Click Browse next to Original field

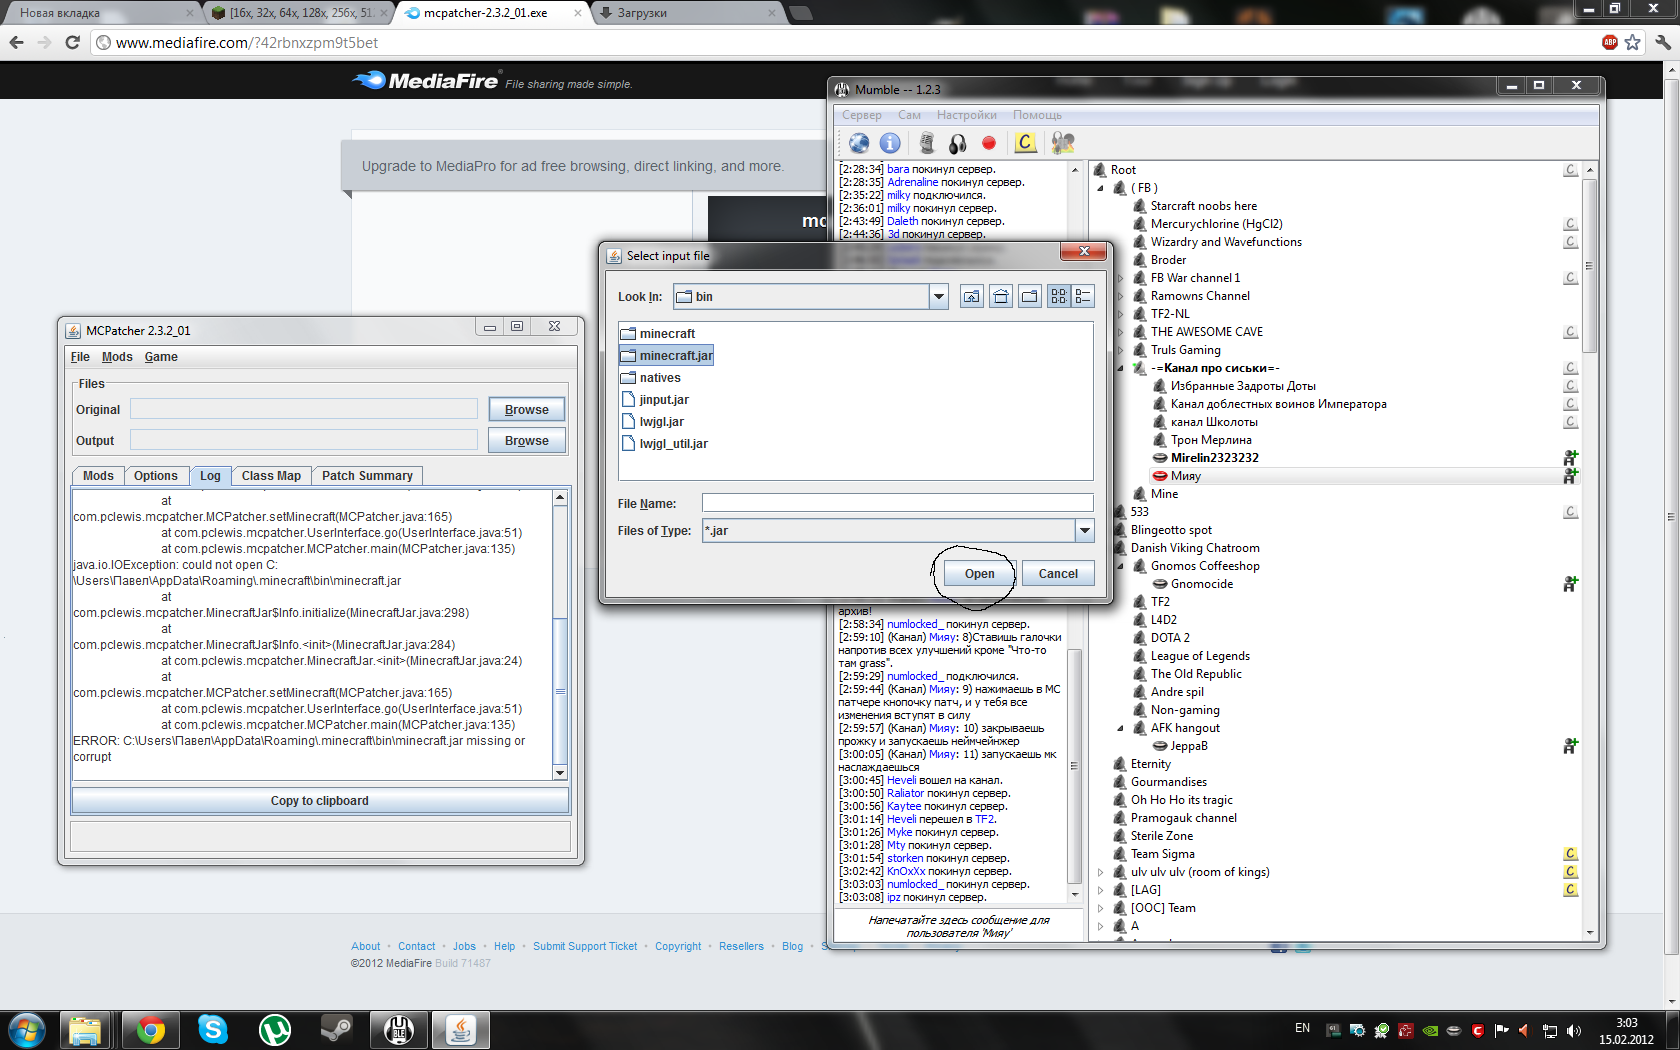pos(527,410)
